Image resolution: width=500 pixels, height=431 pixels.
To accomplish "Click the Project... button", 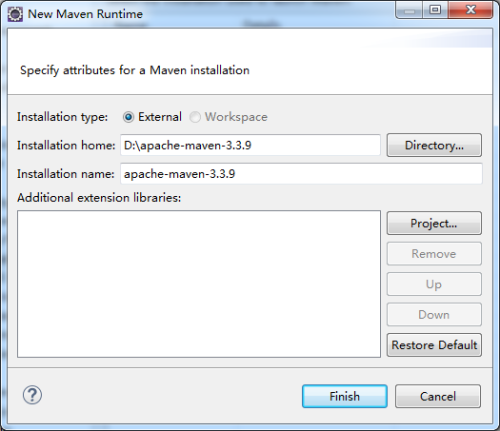I will (x=434, y=223).
